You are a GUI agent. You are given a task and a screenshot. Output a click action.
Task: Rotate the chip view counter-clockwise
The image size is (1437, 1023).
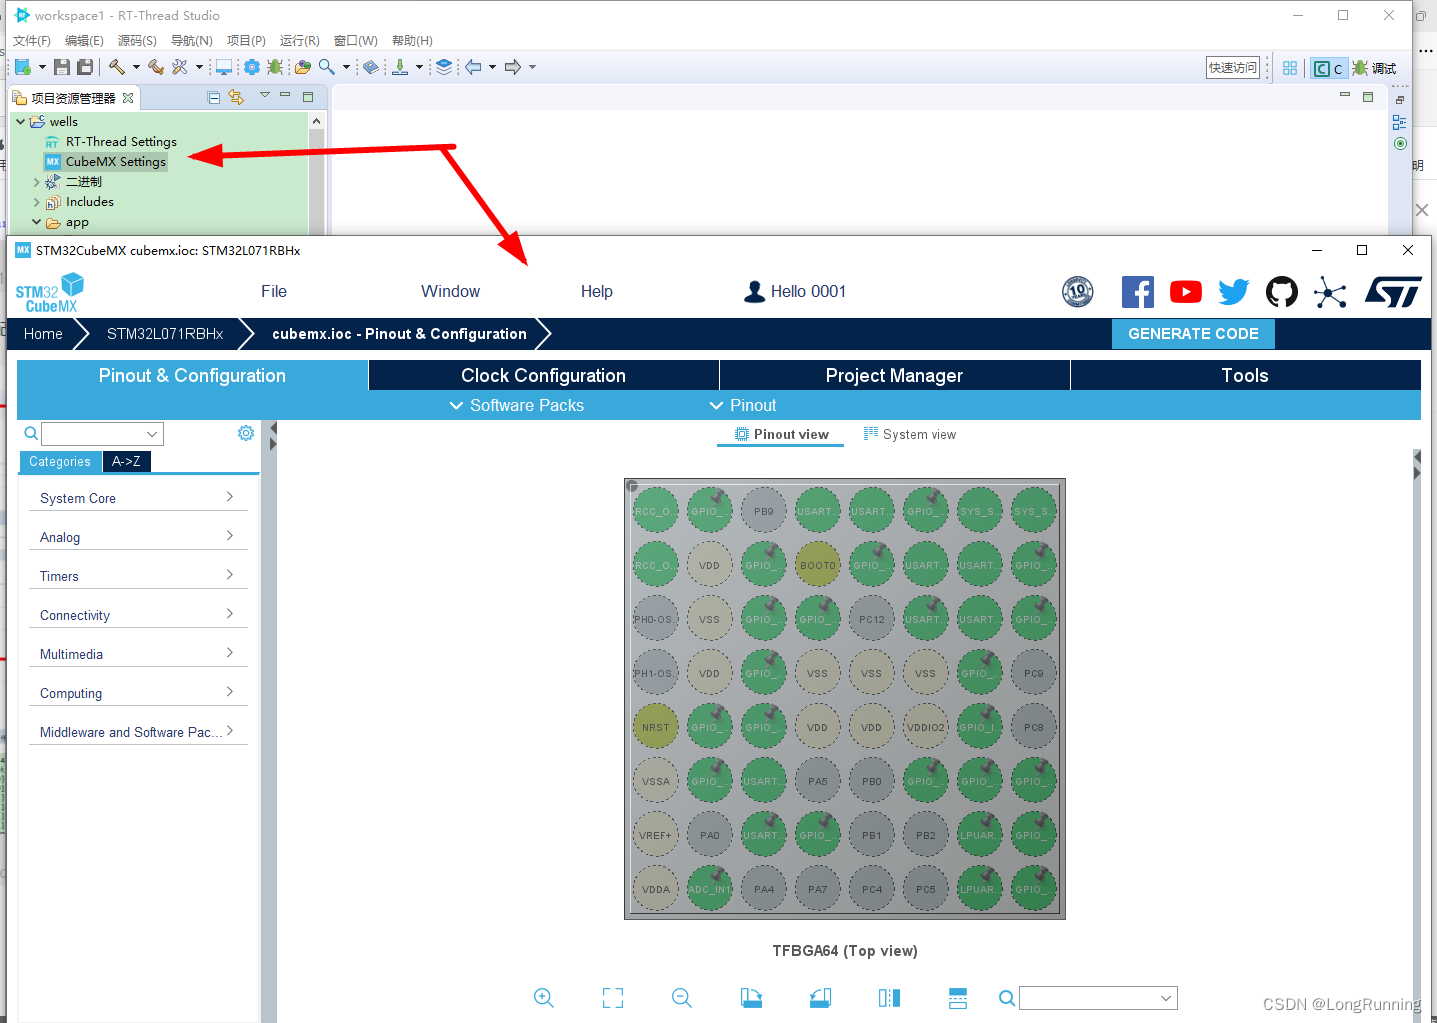[x=820, y=997]
